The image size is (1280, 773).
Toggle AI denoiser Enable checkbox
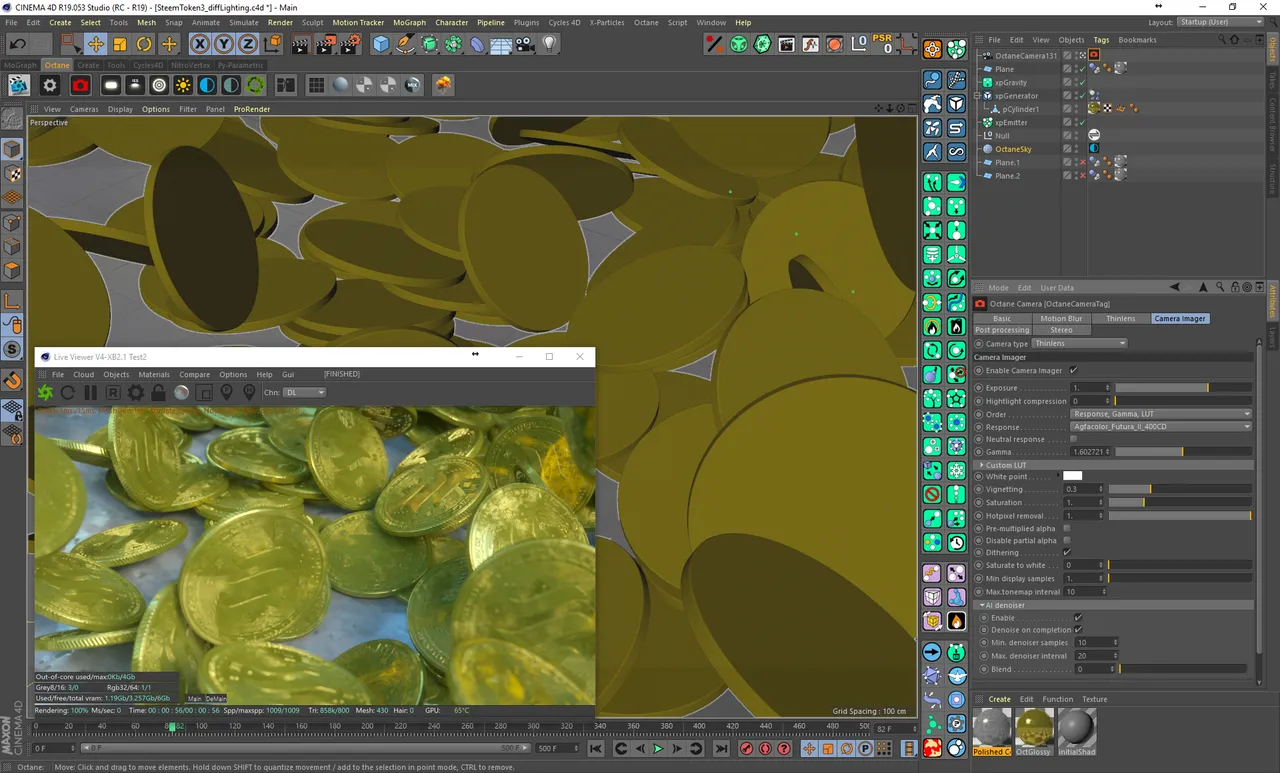tap(1078, 618)
